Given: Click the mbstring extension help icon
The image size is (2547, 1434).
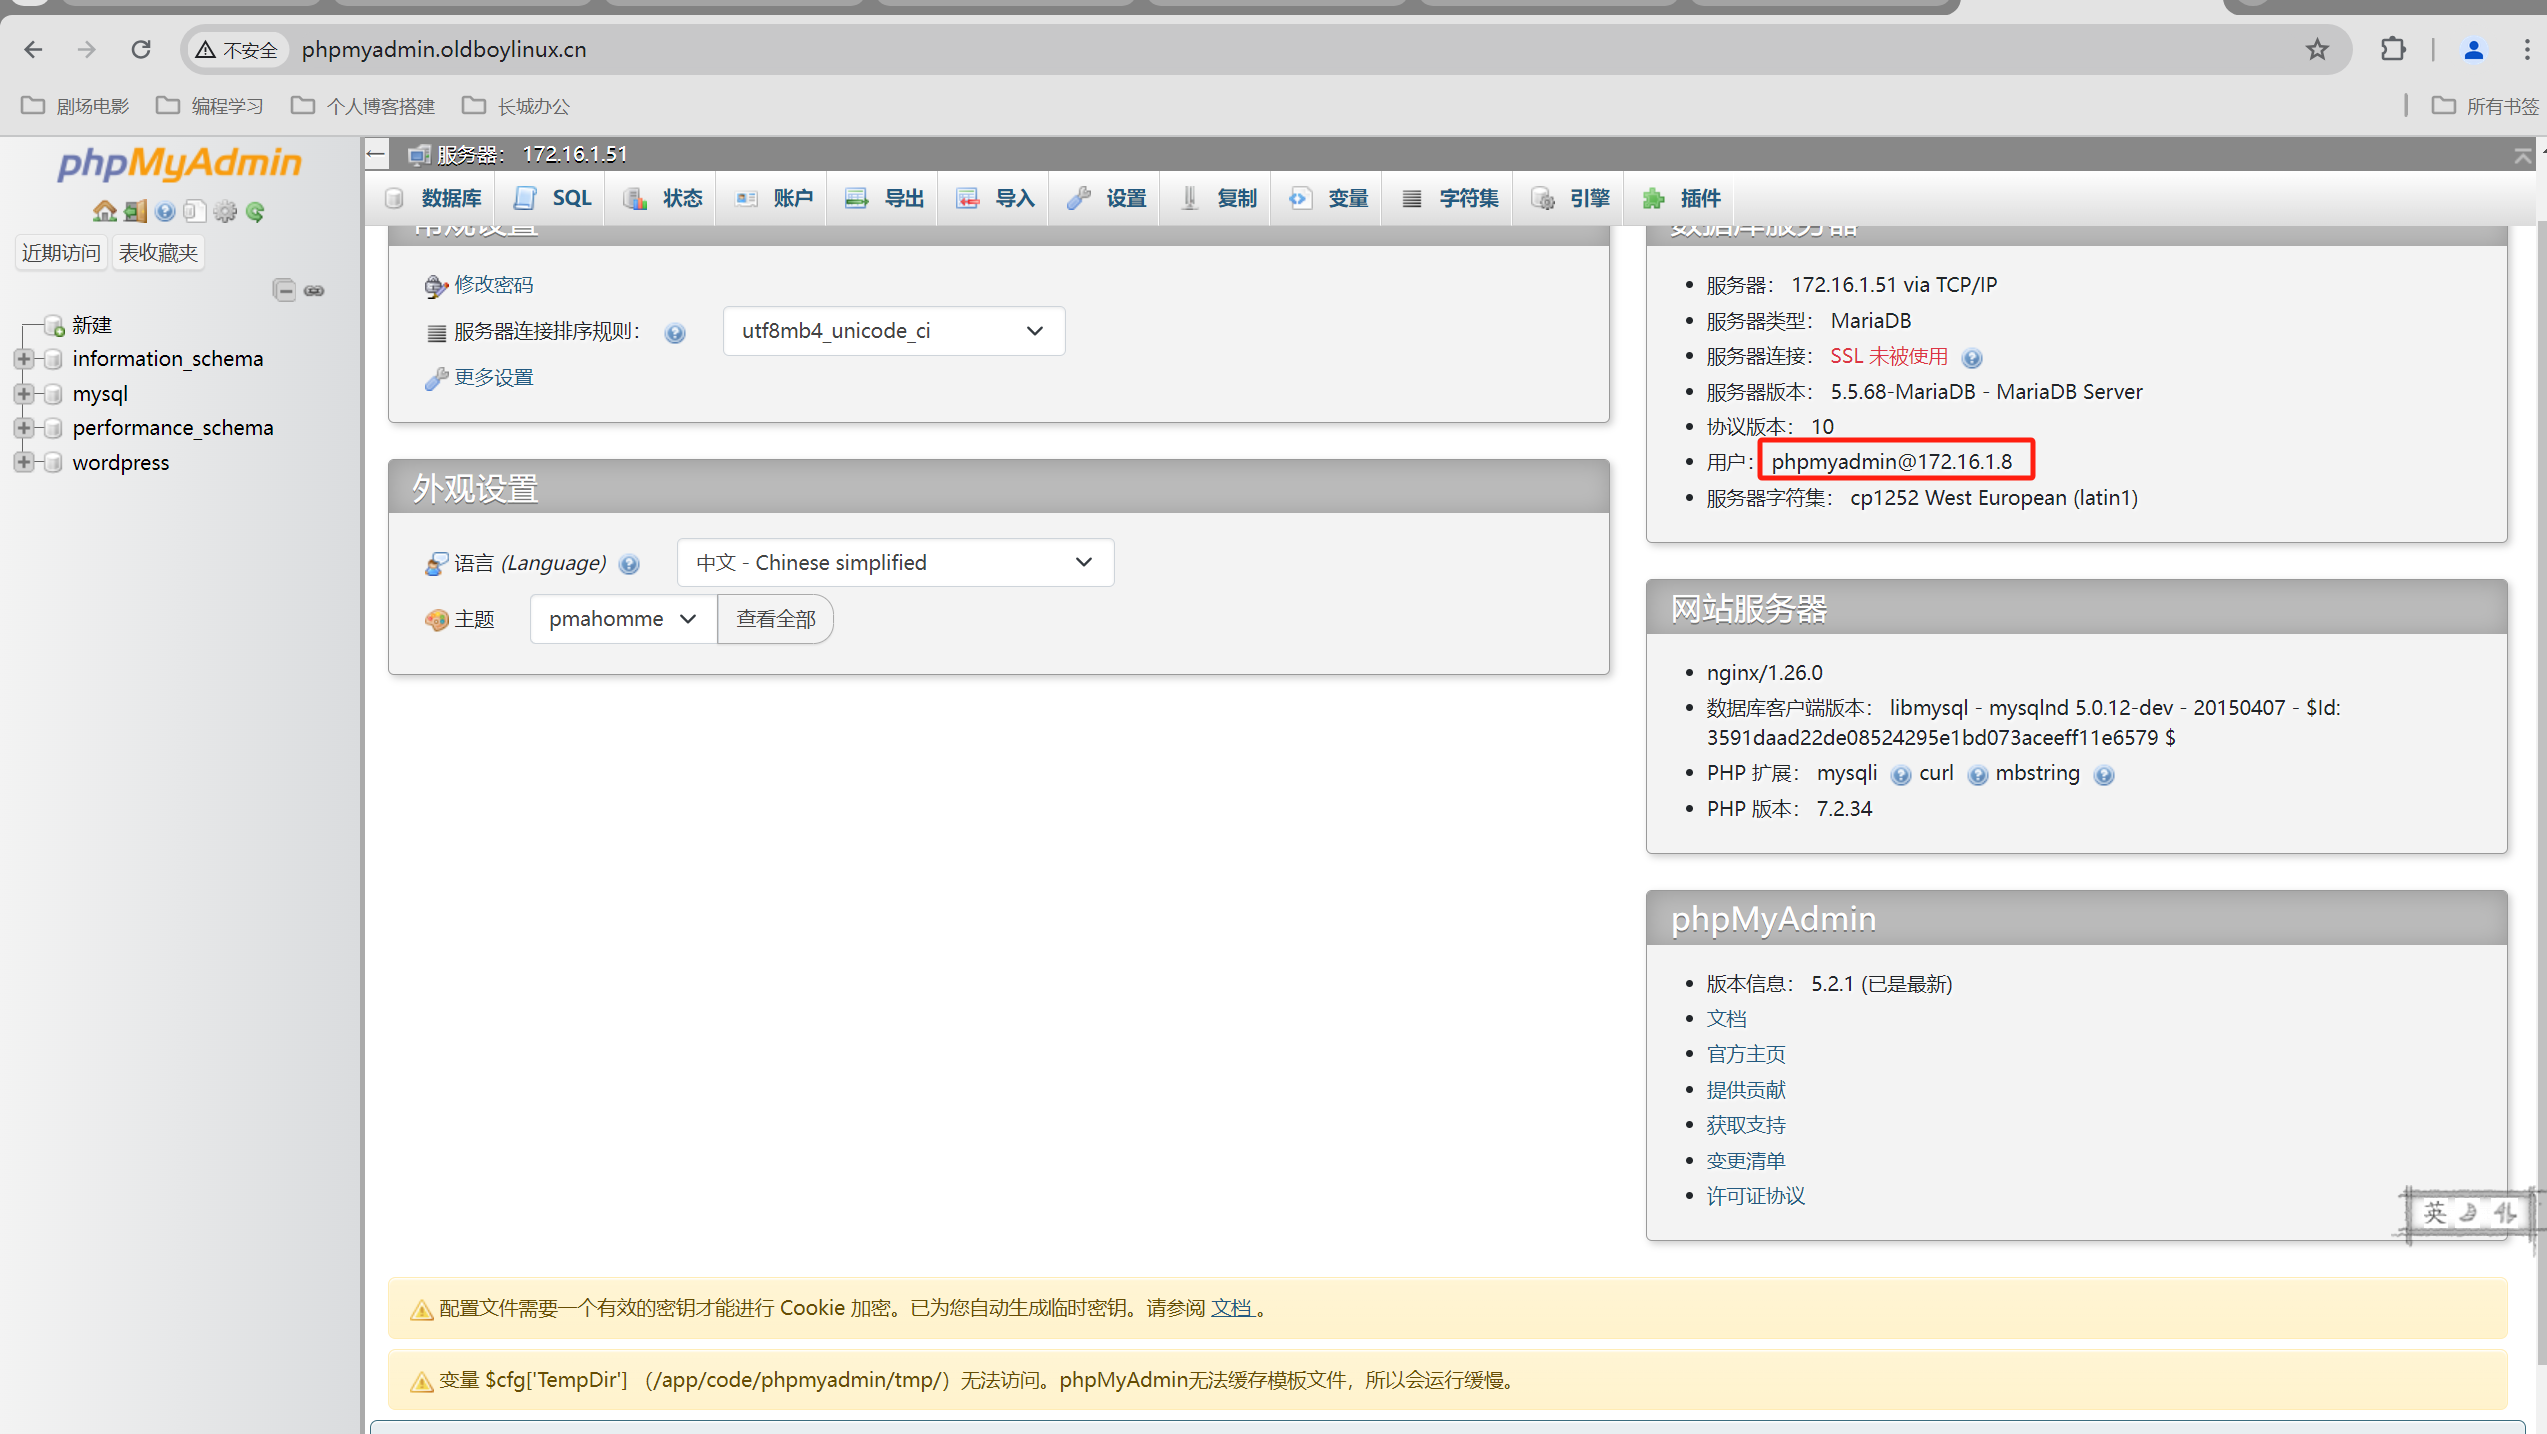Looking at the screenshot, I should point(2103,775).
